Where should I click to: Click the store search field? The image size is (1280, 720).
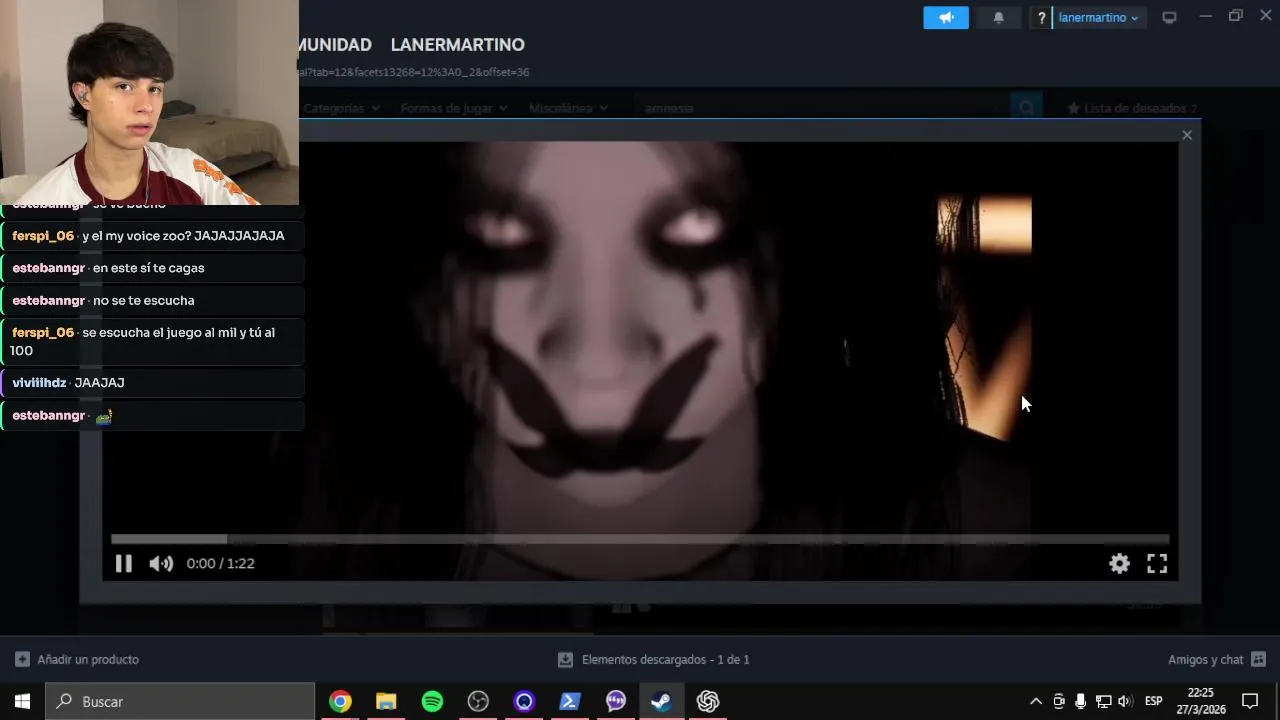pos(820,108)
